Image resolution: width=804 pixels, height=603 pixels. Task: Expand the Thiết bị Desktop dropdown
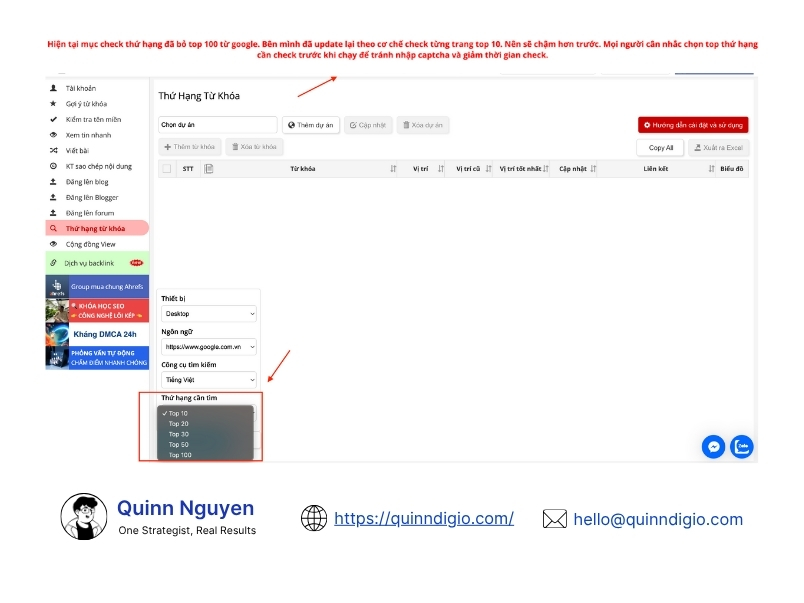coord(209,314)
